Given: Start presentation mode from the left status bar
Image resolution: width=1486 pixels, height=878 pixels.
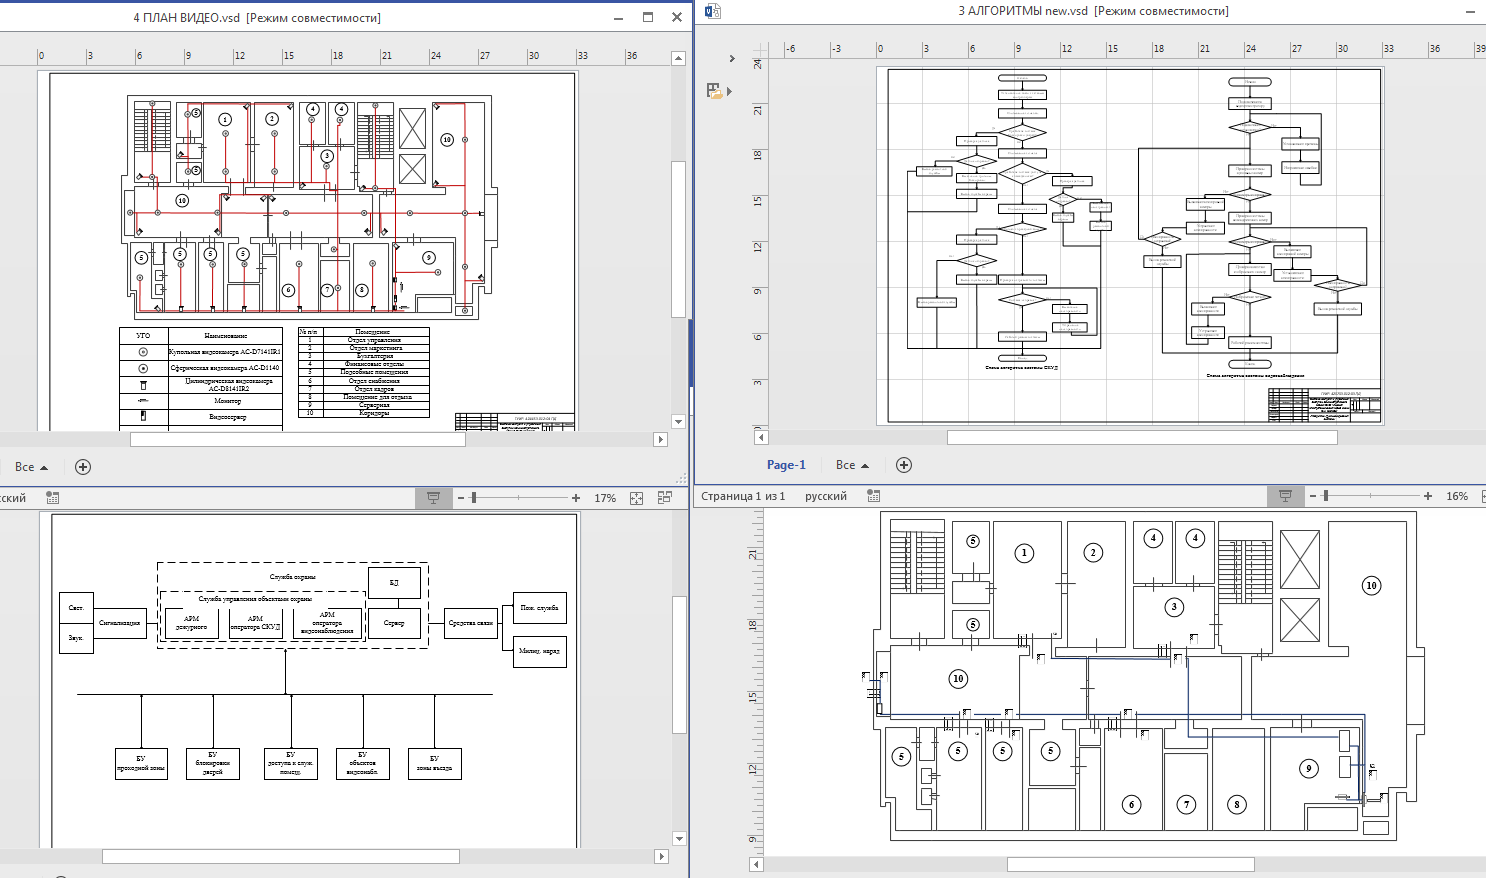Looking at the screenshot, I should pos(434,497).
